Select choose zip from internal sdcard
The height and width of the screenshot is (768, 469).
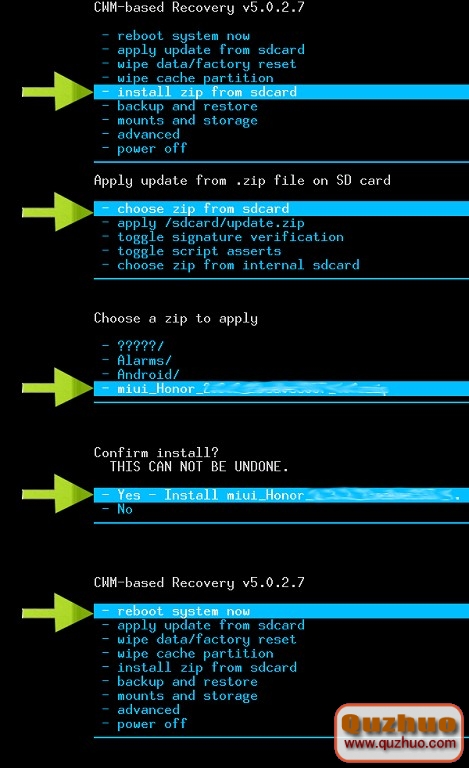coord(231,265)
